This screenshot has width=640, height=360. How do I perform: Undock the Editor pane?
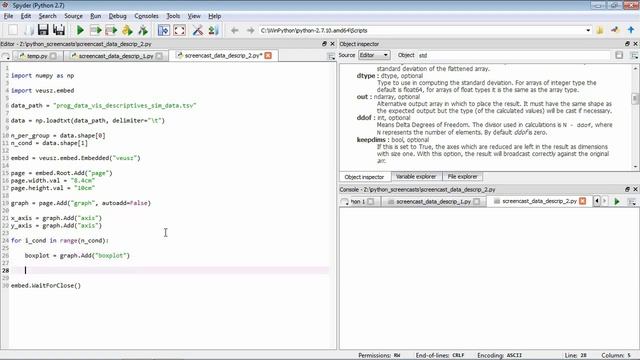(324, 44)
